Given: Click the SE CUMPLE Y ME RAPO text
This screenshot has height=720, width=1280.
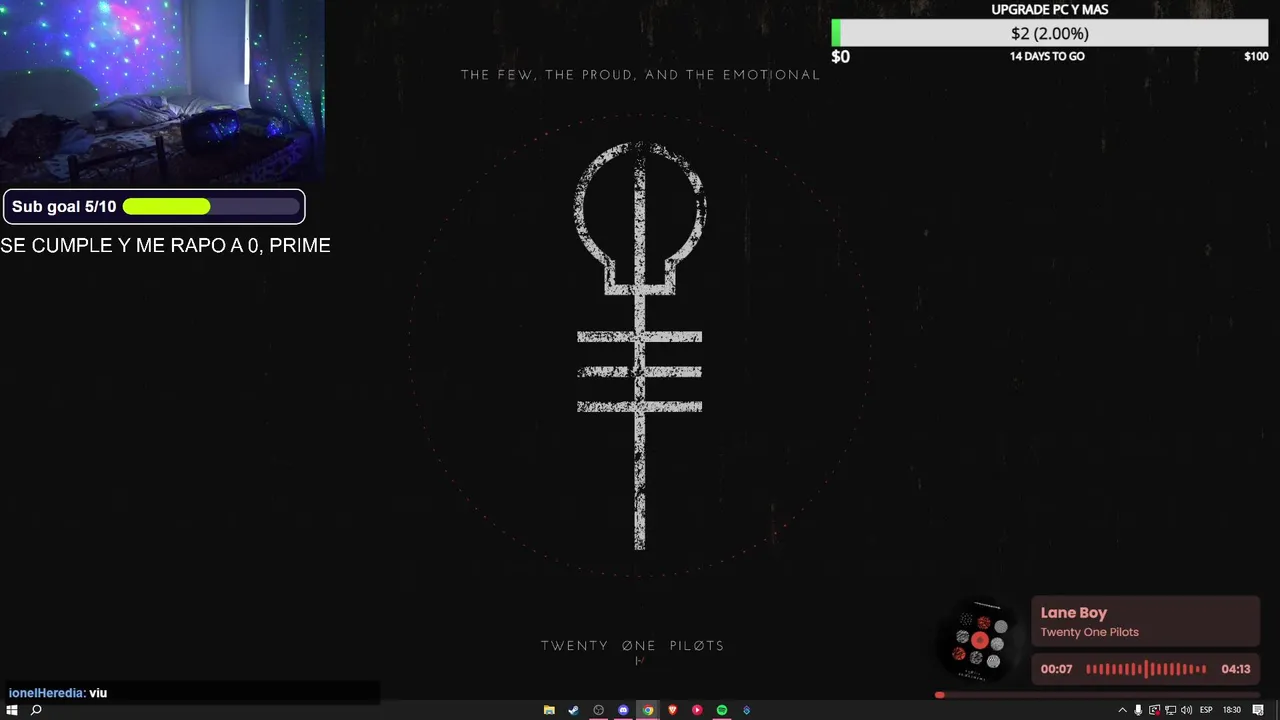Looking at the screenshot, I should (165, 245).
